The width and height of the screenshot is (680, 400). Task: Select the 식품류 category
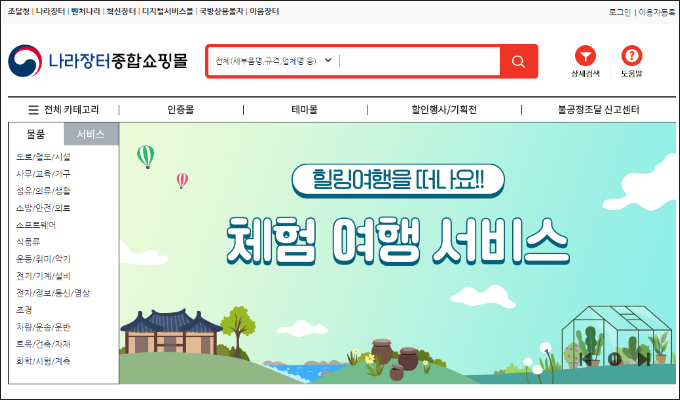pyautogui.click(x=28, y=242)
